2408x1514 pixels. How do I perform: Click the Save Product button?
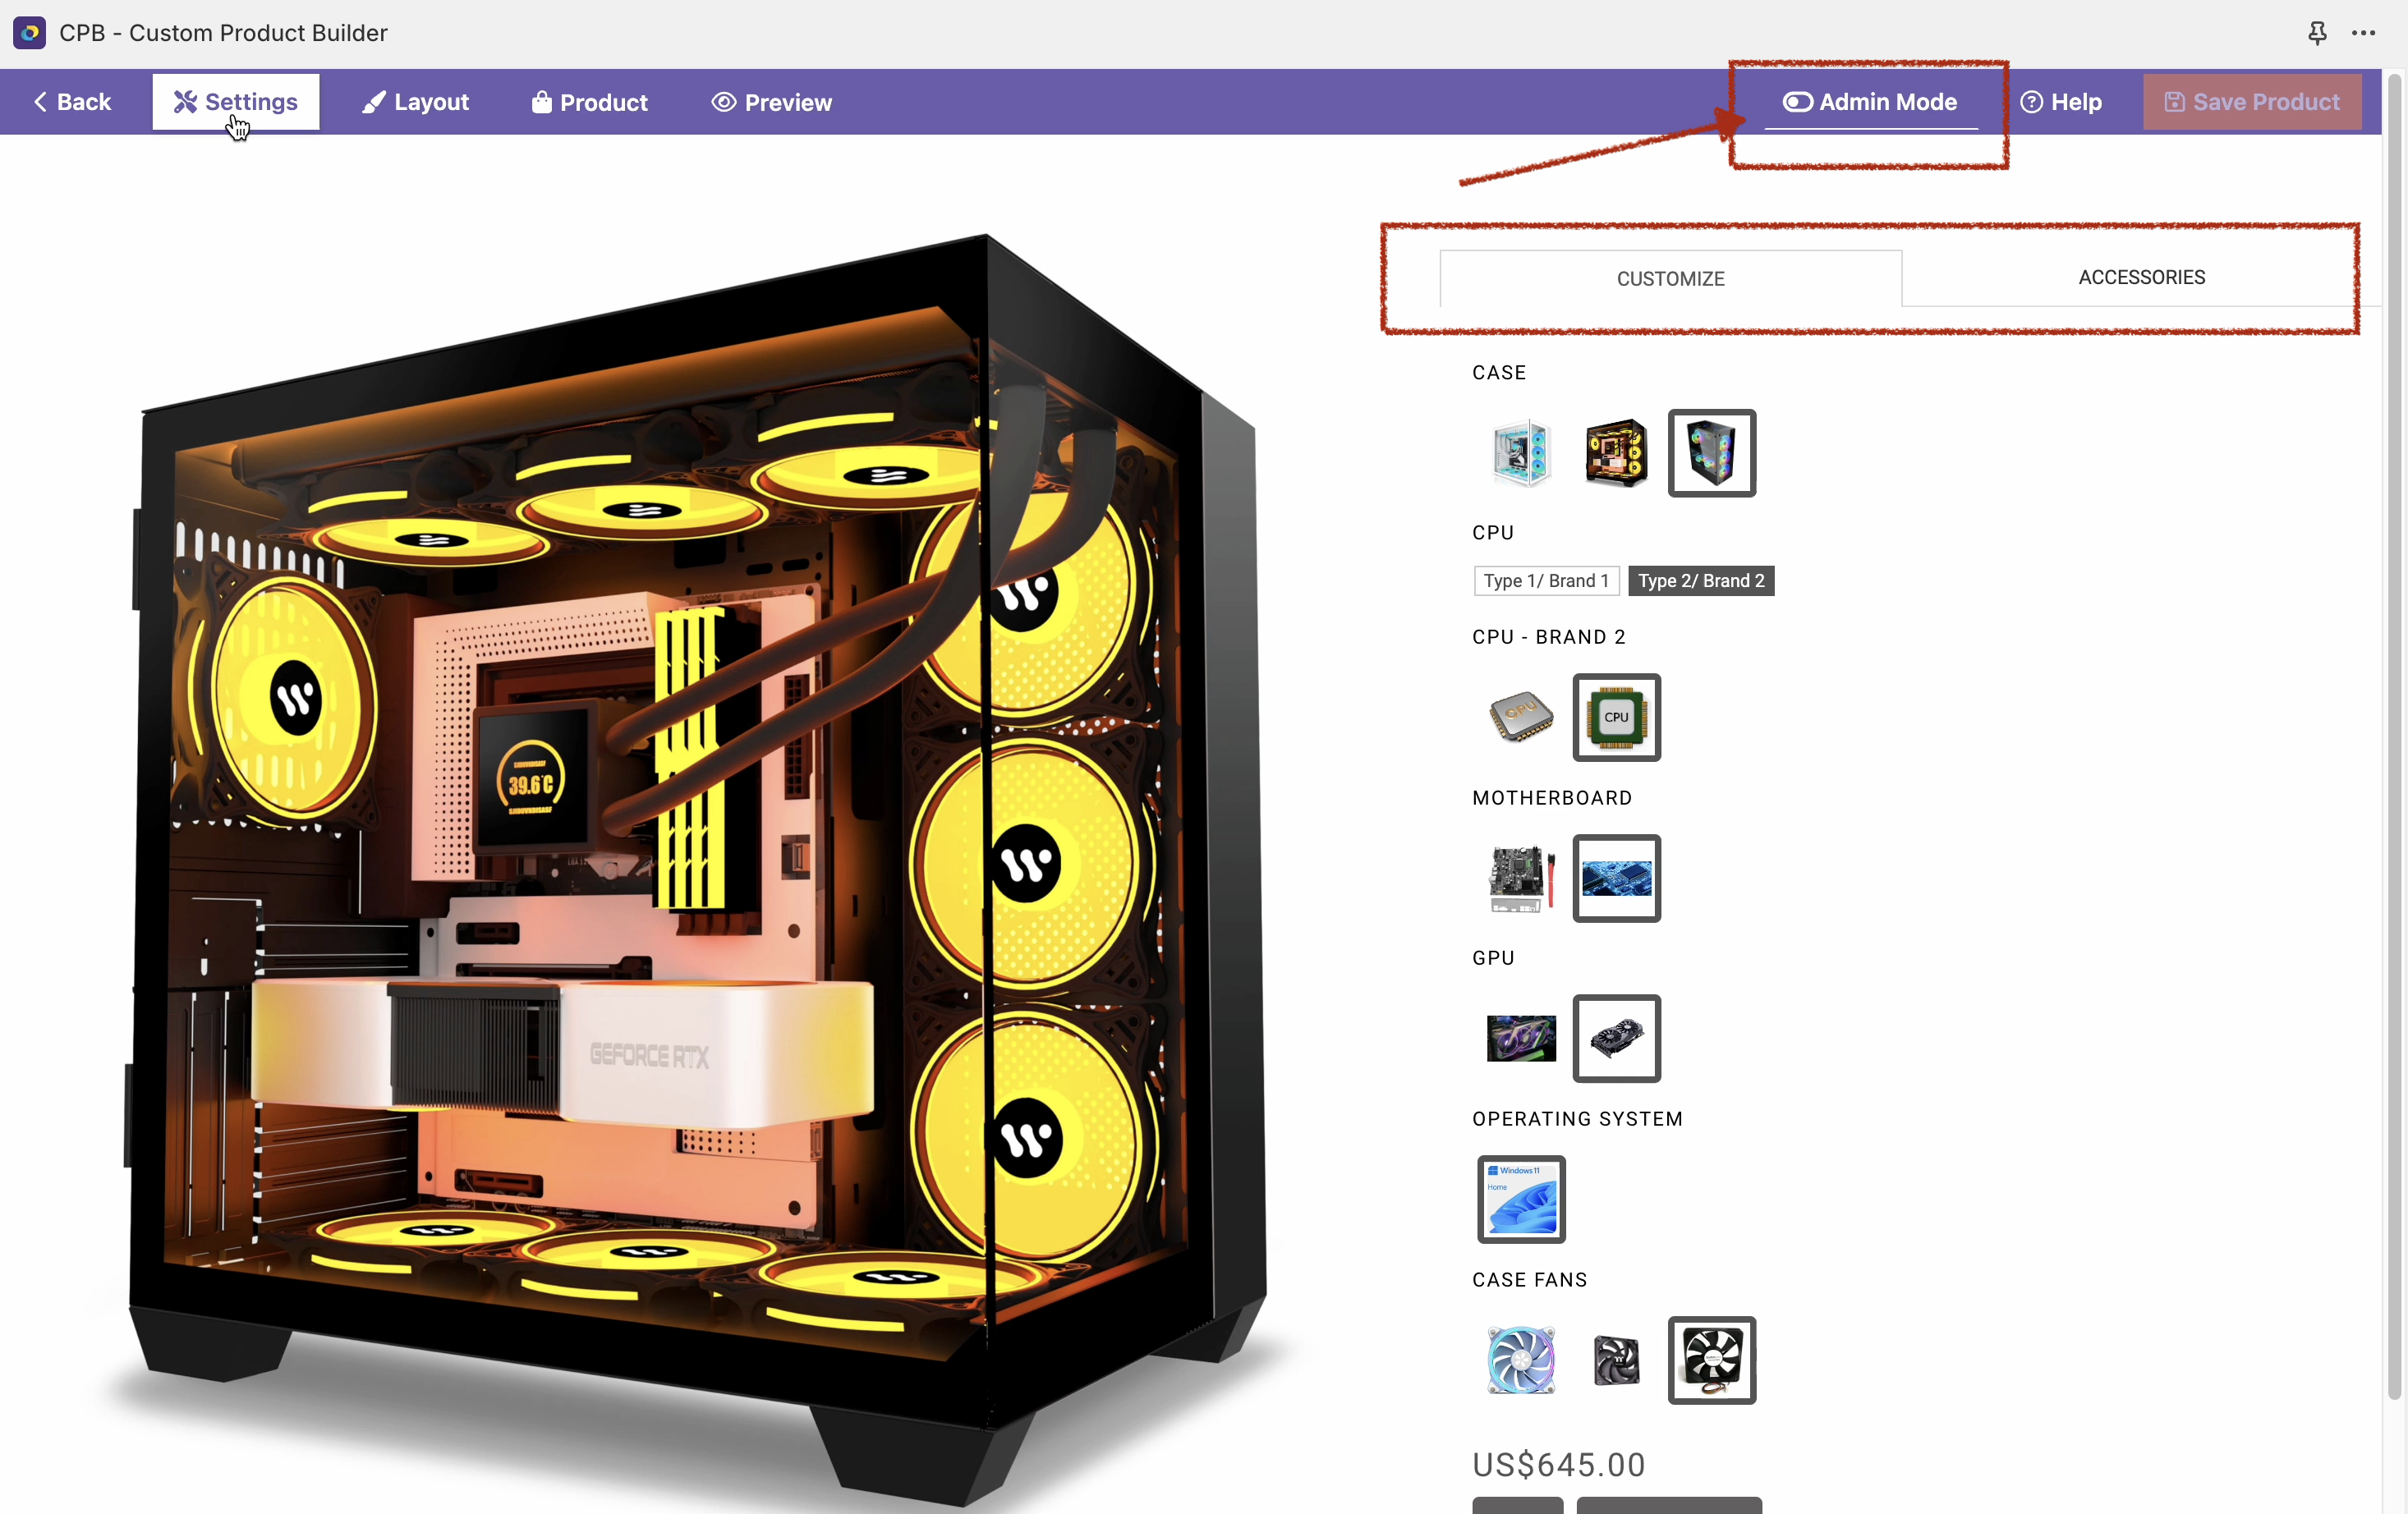click(x=2251, y=102)
